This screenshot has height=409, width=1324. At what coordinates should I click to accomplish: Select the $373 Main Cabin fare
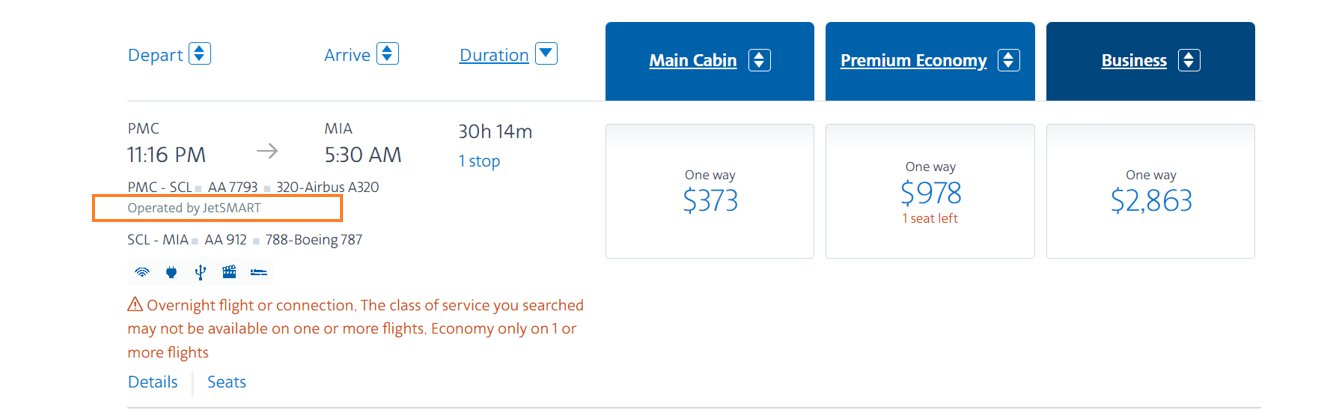point(710,191)
